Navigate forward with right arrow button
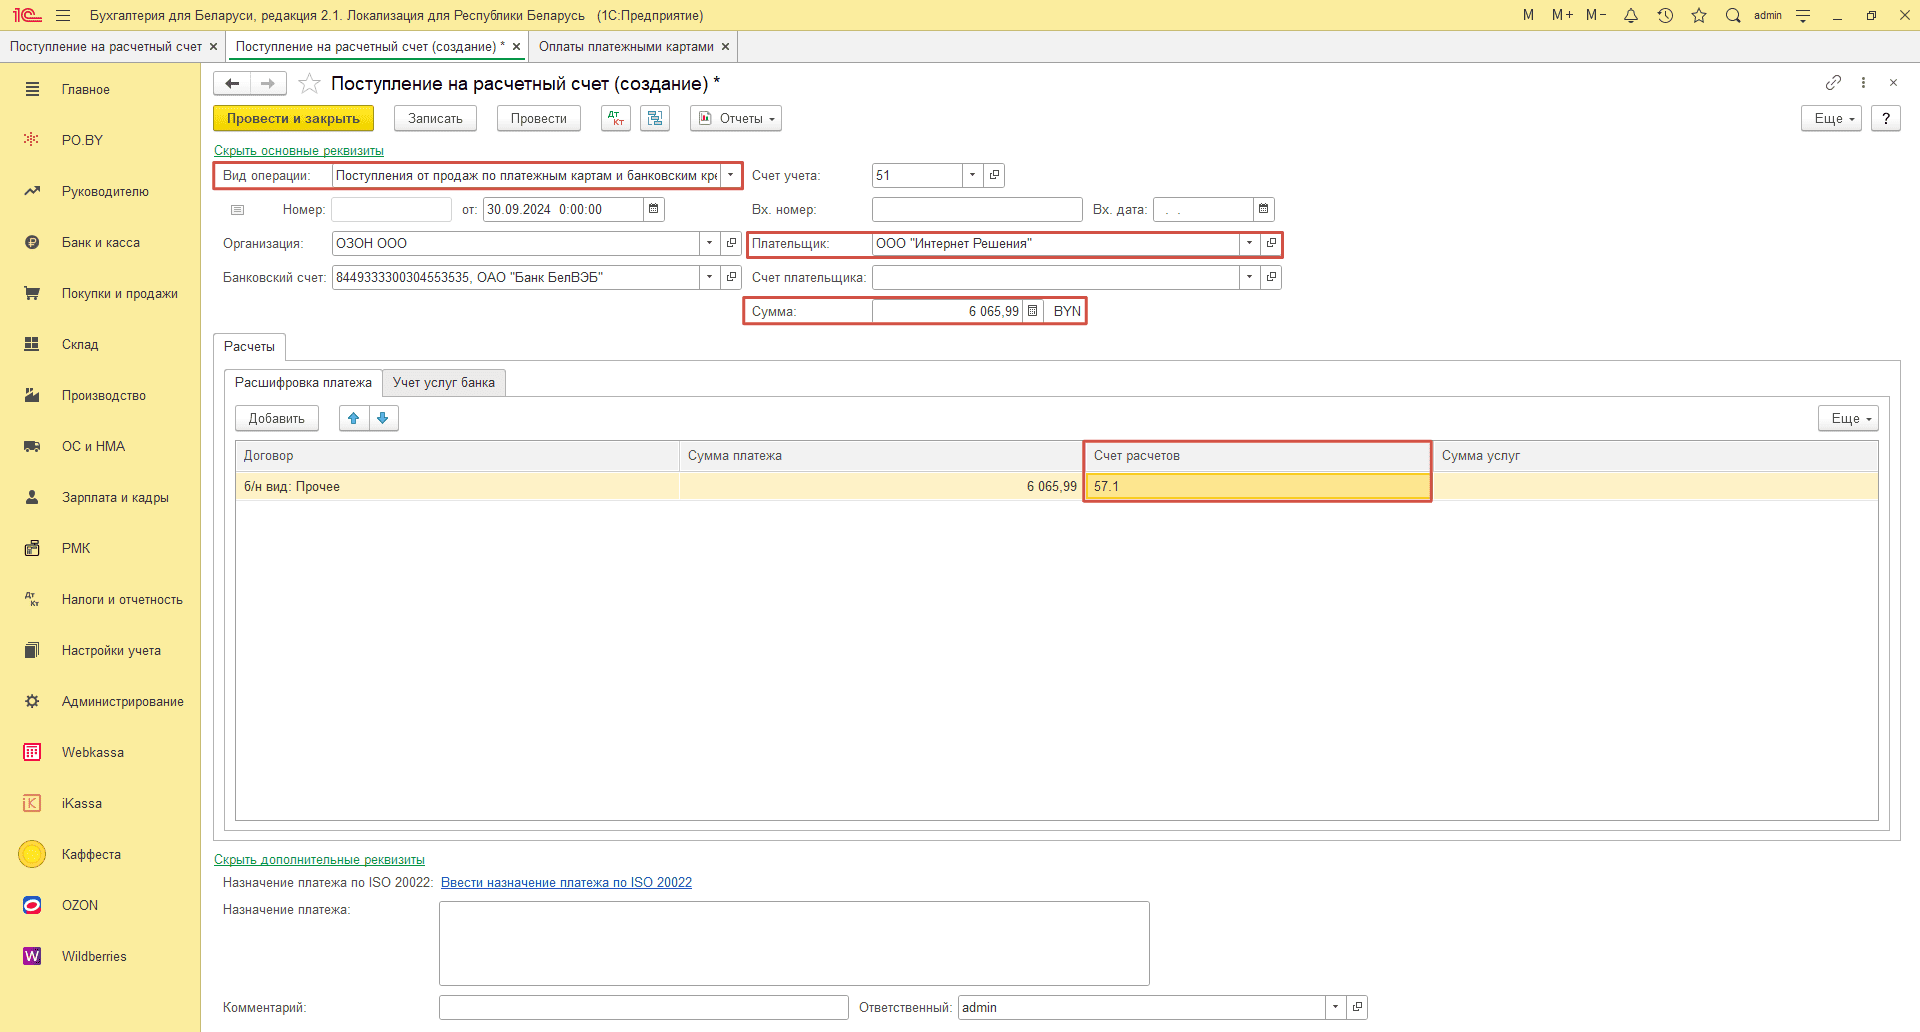The height and width of the screenshot is (1032, 1920). click(268, 83)
